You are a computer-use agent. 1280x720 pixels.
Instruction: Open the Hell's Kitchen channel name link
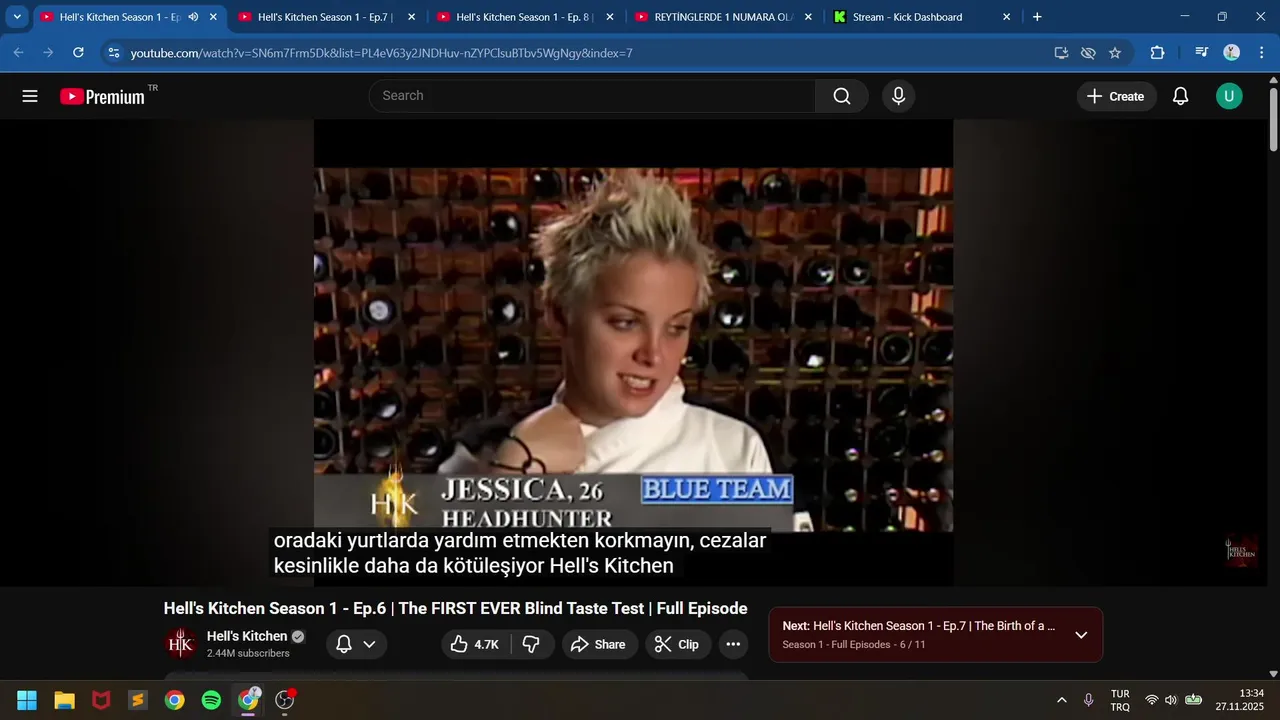247,636
